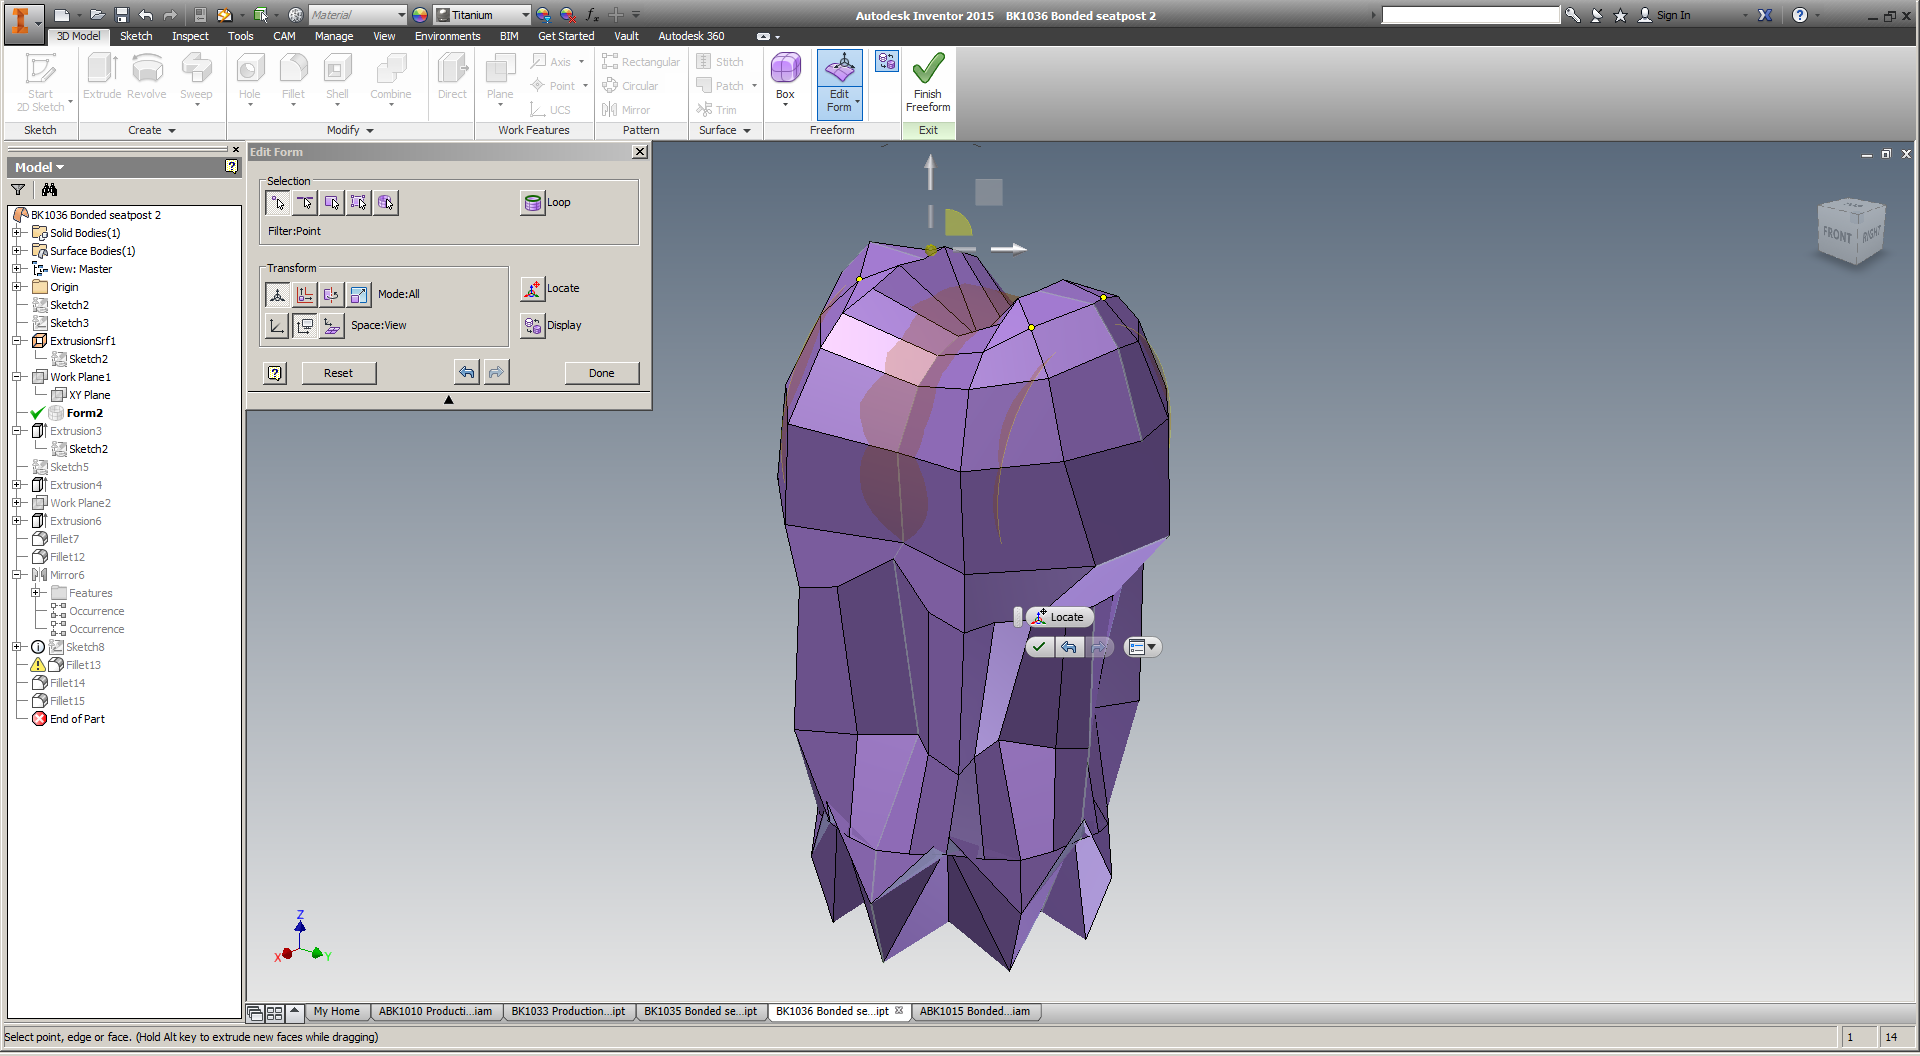Viewport: 1920px width, 1056px height.
Task: Select the Point selection filter
Action: (278, 203)
